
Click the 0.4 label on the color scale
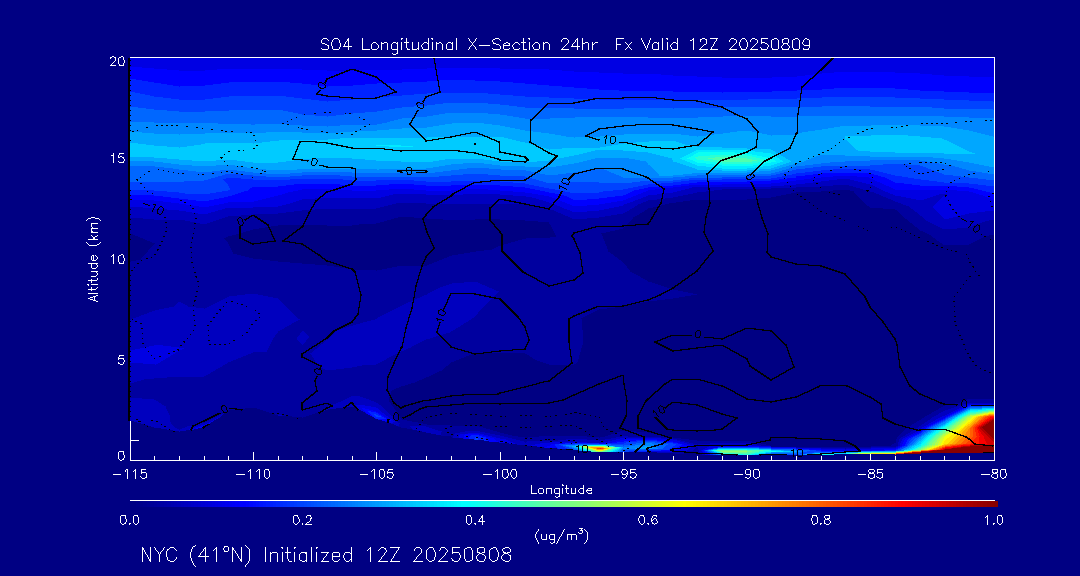(475, 520)
